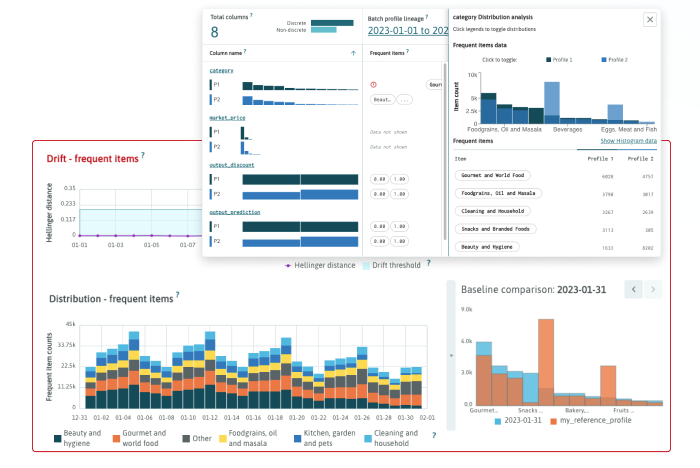Open the output_discount column link
Image resolution: width=700 pixels, height=468 pixels.
click(232, 165)
